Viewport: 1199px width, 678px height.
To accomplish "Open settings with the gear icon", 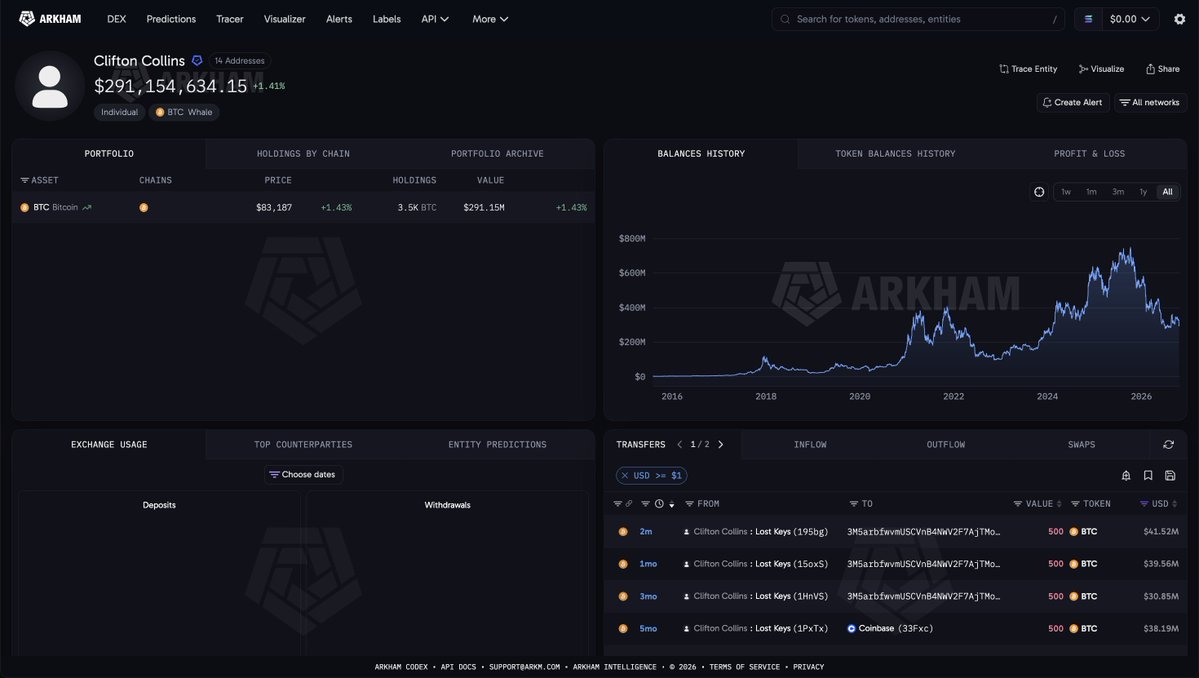I will tap(1179, 19).
